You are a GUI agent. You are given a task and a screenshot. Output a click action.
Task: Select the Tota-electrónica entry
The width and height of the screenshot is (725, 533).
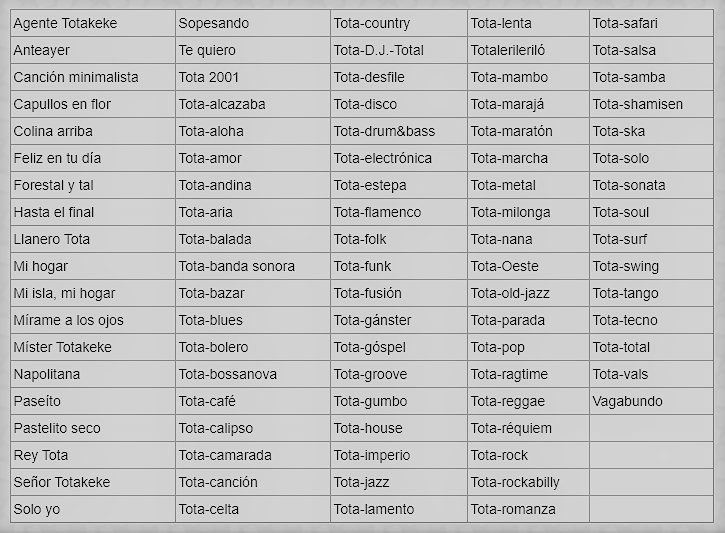[x=383, y=158]
